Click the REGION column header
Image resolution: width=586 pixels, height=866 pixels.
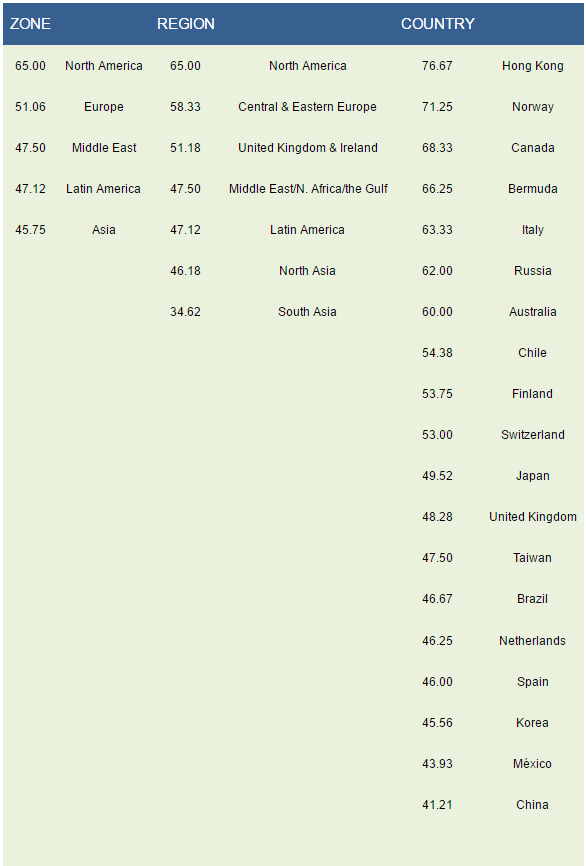pos(186,24)
